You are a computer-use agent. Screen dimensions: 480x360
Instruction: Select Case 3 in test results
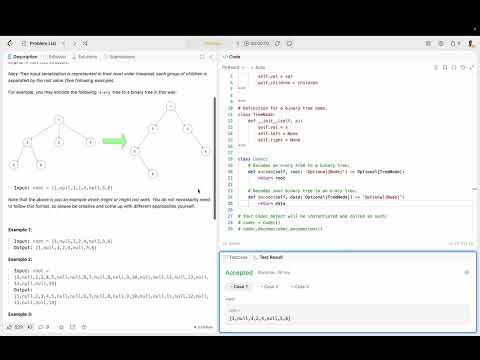coord(300,286)
